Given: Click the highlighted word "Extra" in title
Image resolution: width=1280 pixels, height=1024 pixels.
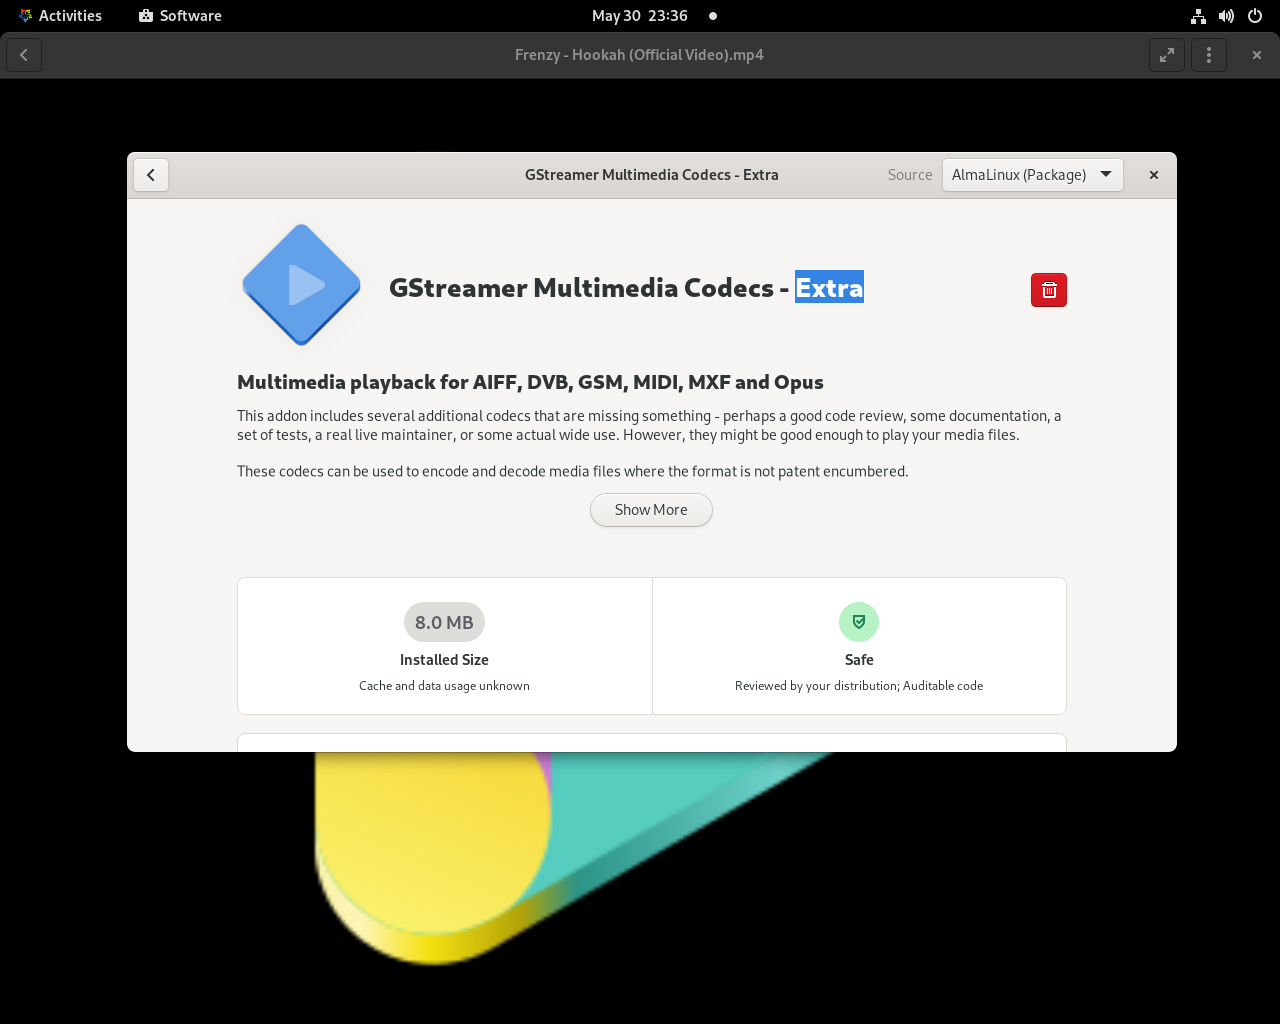Looking at the screenshot, I should pos(829,288).
